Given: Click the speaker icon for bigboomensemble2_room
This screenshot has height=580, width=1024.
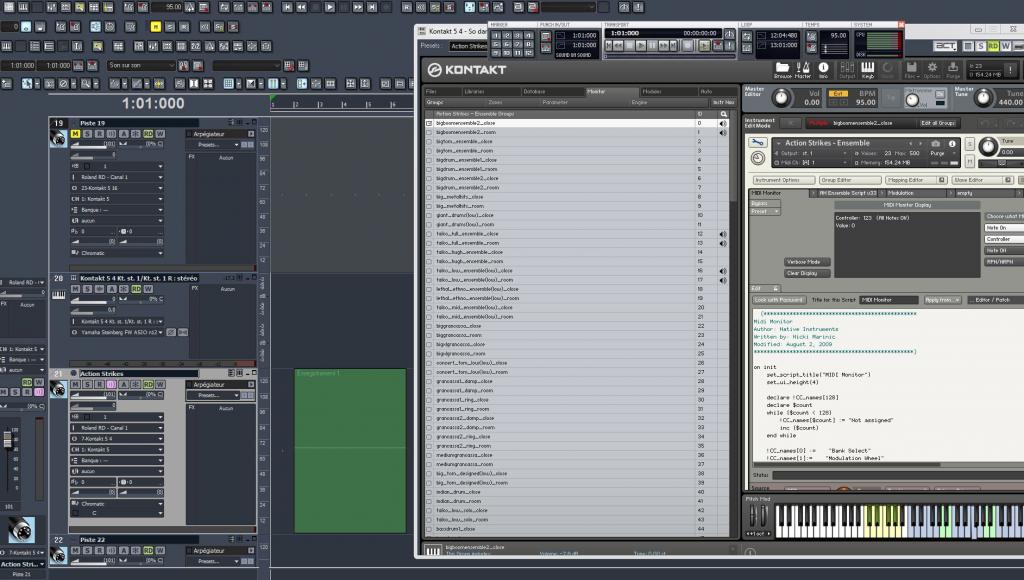Looking at the screenshot, I should click(724, 133).
